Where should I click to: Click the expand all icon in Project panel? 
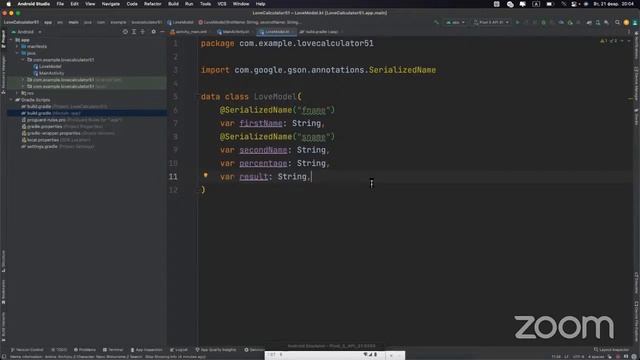click(134, 31)
